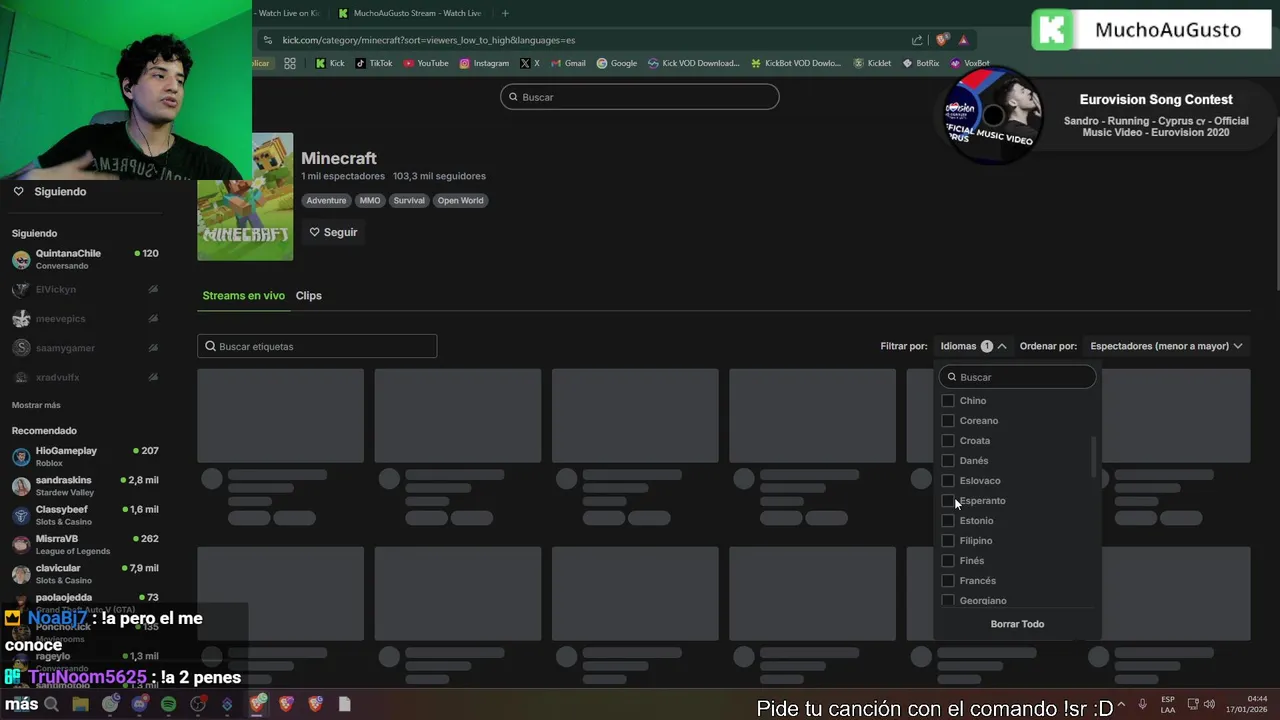Open the Kick bookmark in bookmarks bar

coord(329,63)
